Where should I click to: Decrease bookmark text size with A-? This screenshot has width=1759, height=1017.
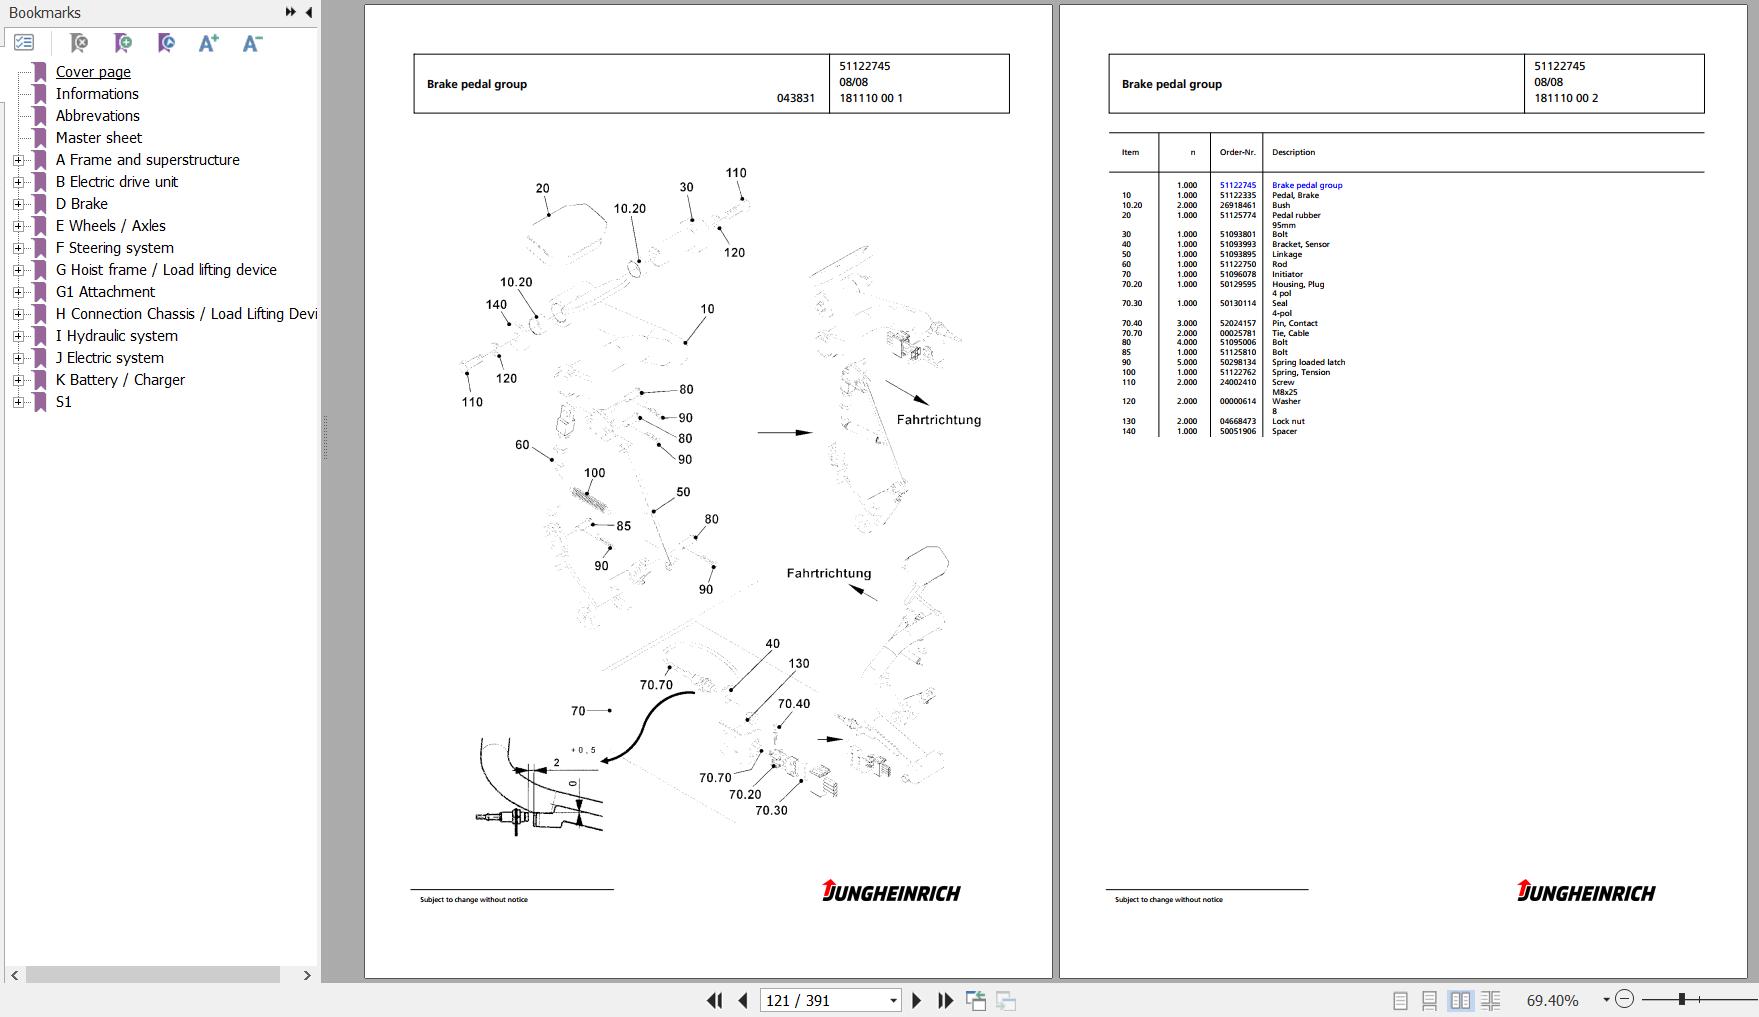(x=252, y=43)
